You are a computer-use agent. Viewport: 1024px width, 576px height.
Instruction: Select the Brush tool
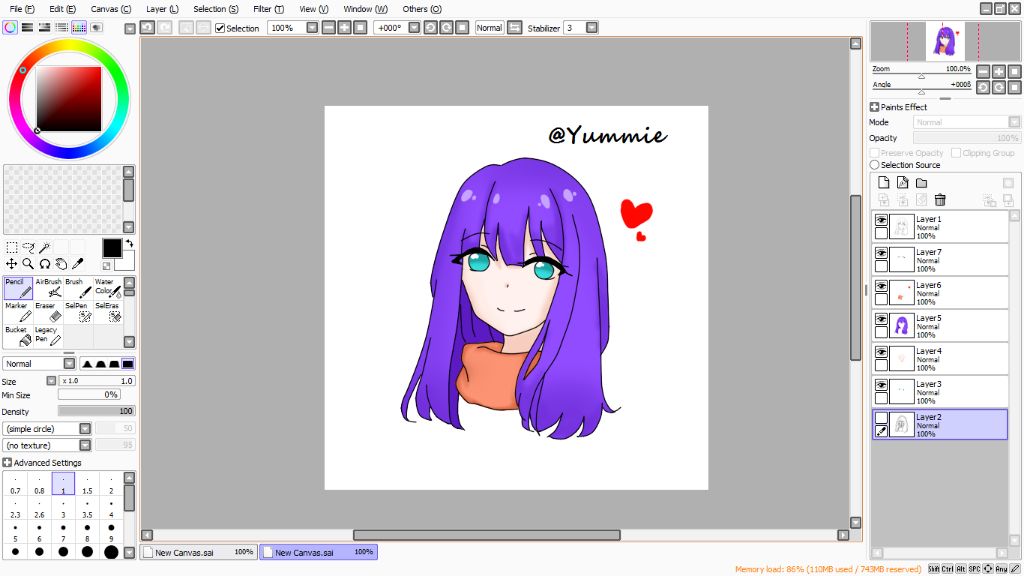pos(78,288)
